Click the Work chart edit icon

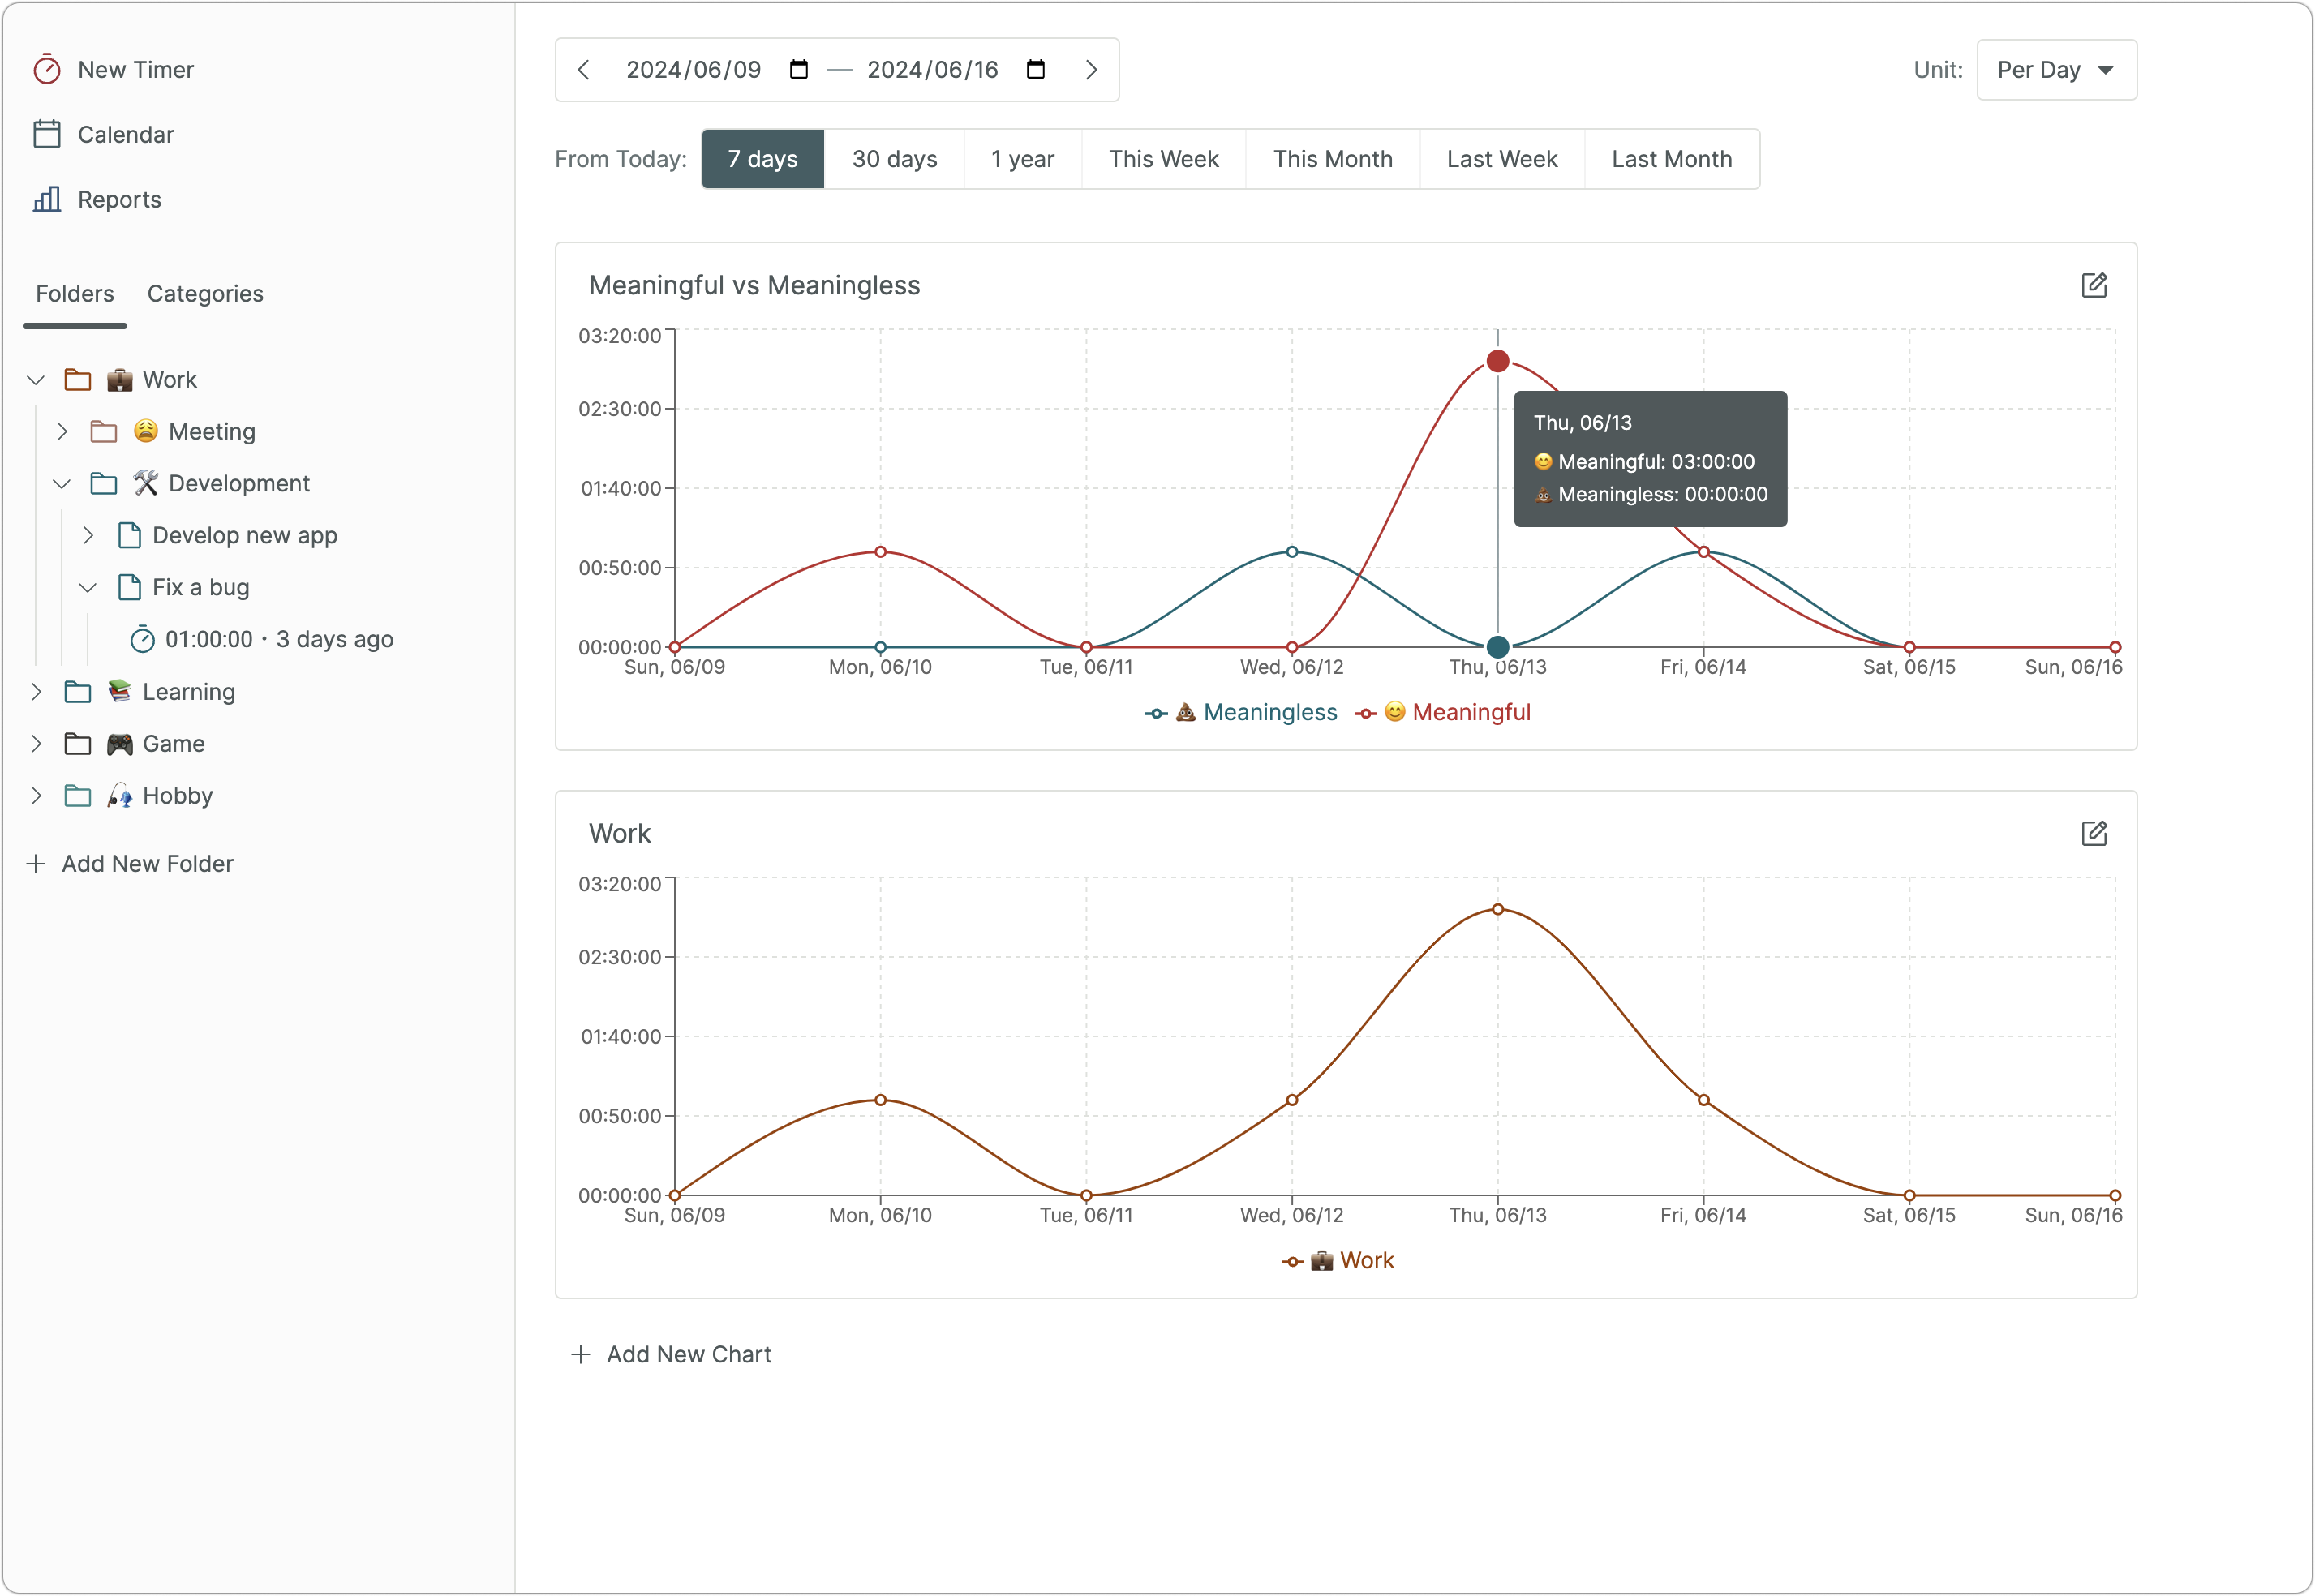click(2094, 833)
